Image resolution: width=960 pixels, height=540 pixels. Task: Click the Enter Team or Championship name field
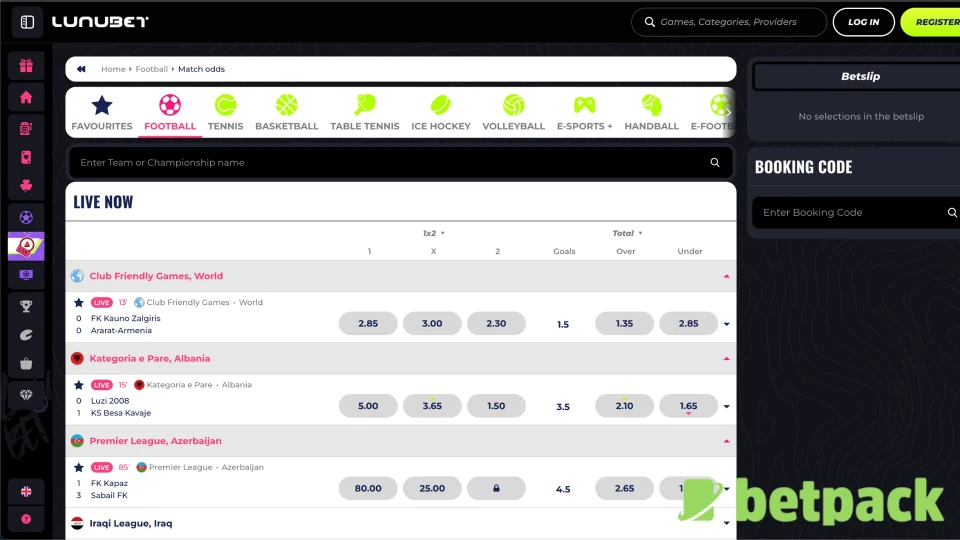coord(400,162)
